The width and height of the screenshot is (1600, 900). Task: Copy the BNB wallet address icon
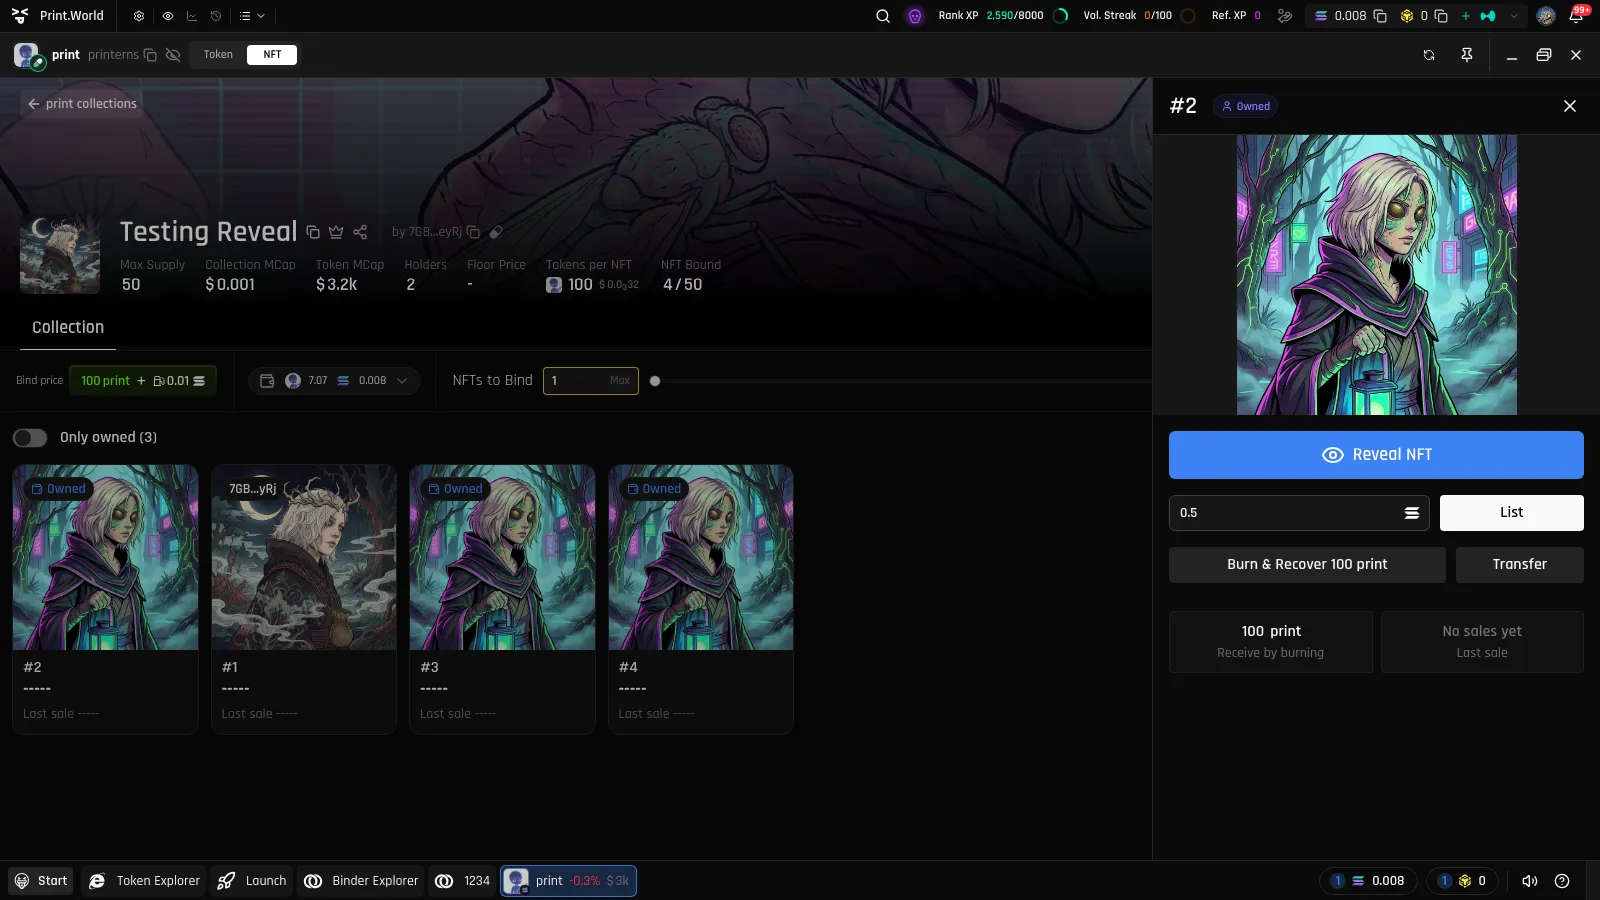[x=1441, y=16]
